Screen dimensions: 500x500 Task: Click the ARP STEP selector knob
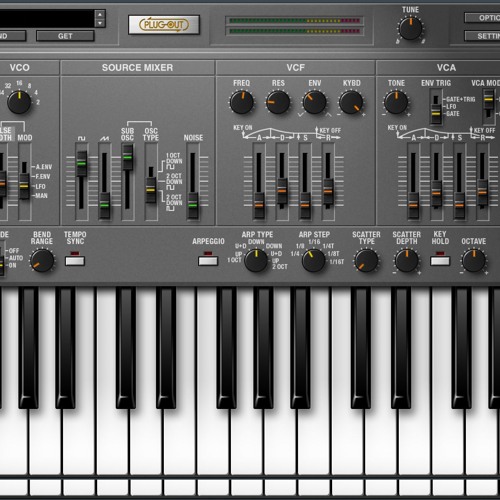[314, 260]
